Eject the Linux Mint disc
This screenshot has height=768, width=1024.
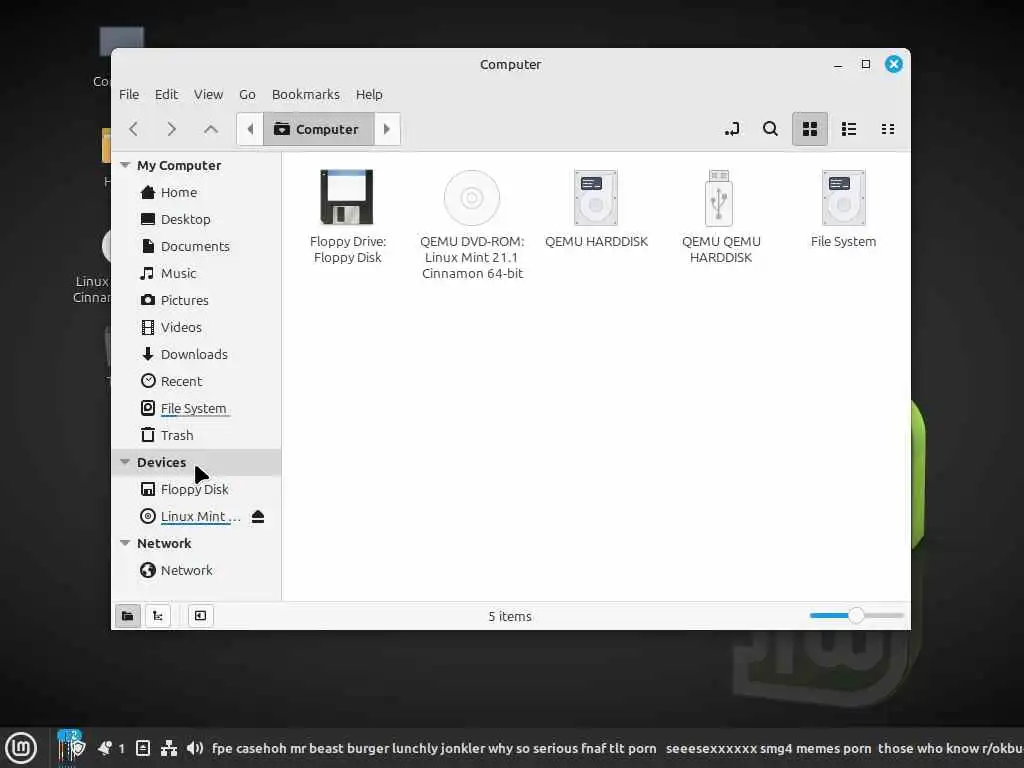[258, 517]
